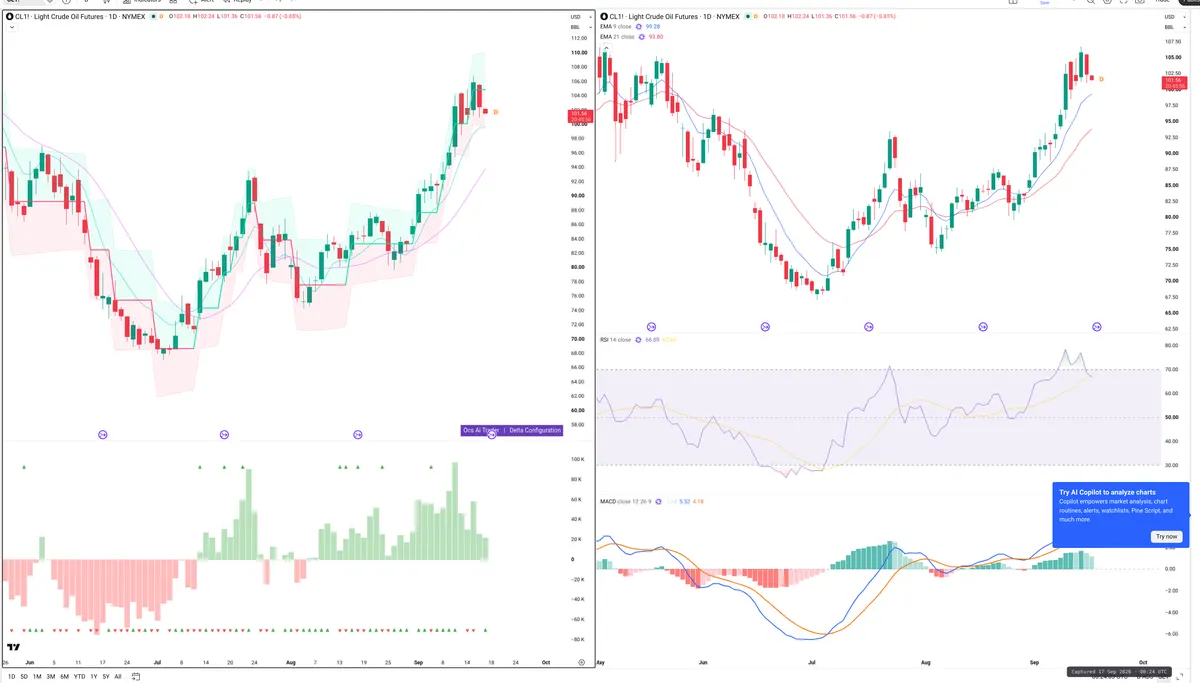Image resolution: width=1200 pixels, height=683 pixels.
Task: Choose the 6M time range
Action: (64, 677)
